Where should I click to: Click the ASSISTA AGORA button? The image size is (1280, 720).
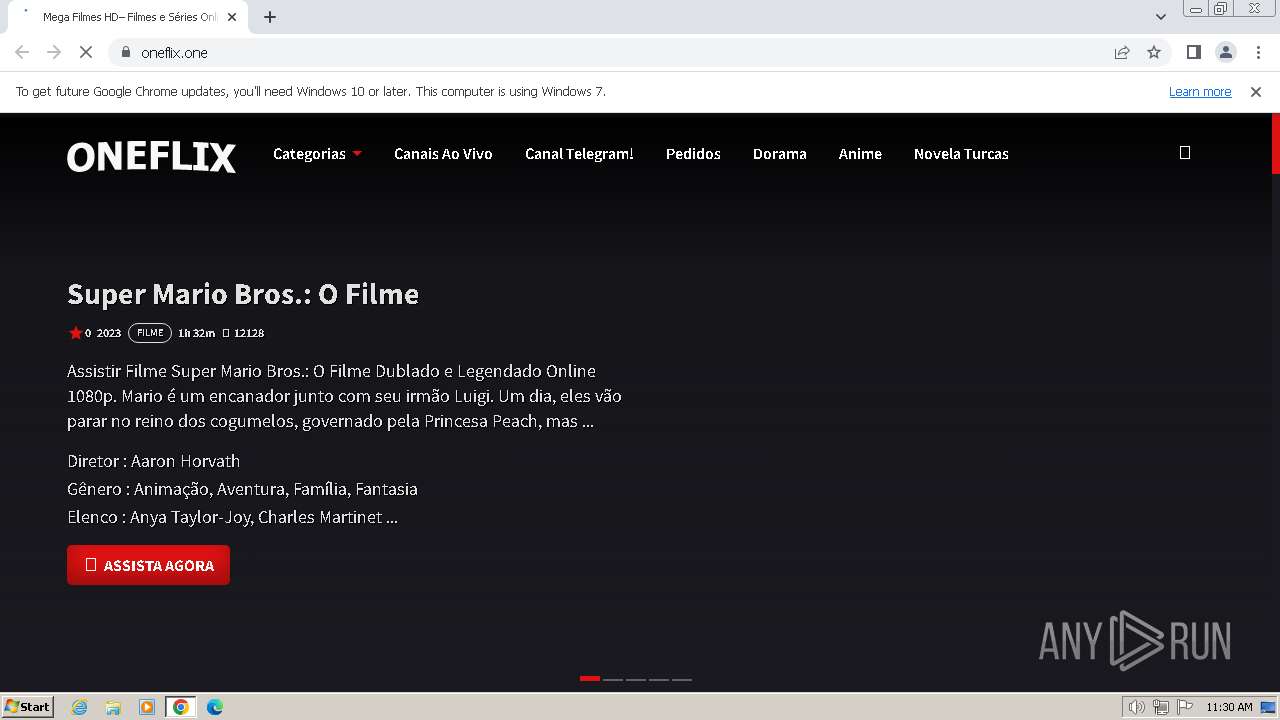[x=148, y=565]
